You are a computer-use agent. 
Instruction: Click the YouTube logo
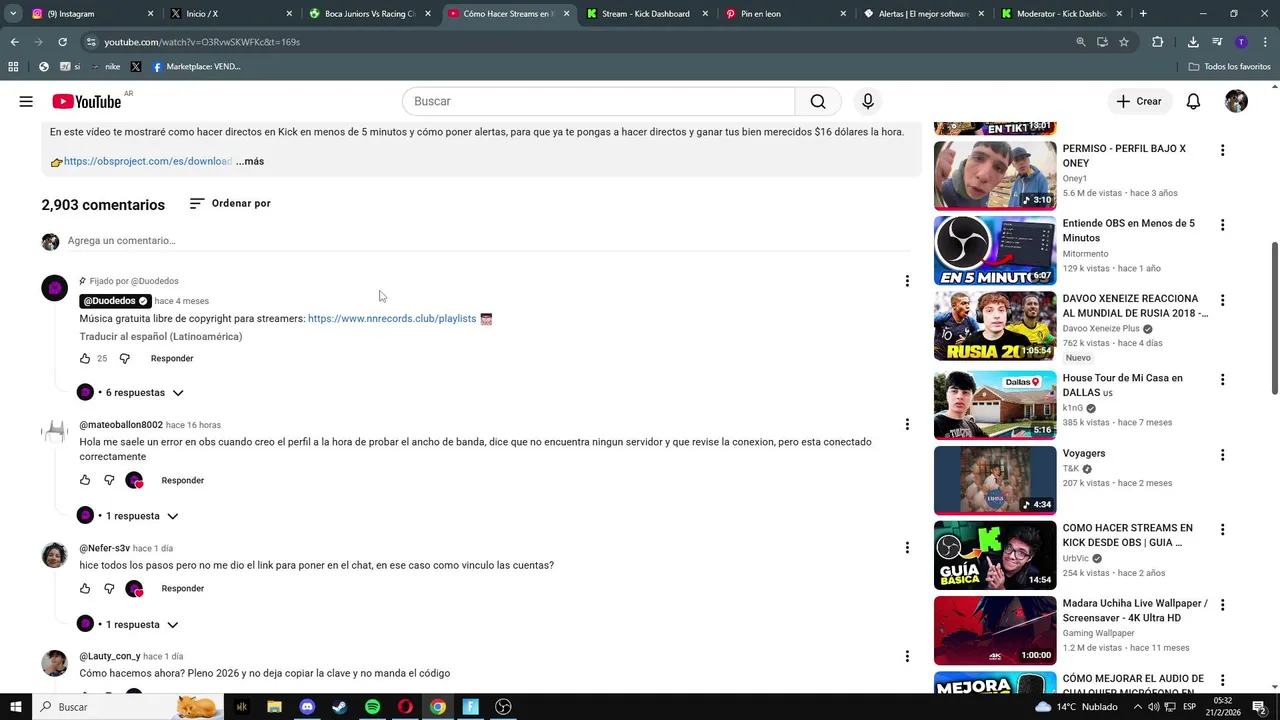click(x=87, y=101)
